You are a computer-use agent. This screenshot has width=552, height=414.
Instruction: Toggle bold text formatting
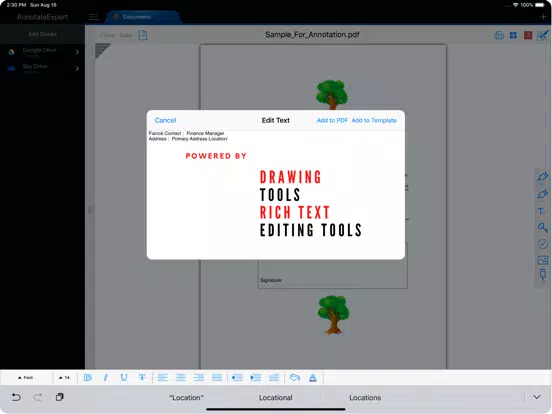pyautogui.click(x=88, y=378)
